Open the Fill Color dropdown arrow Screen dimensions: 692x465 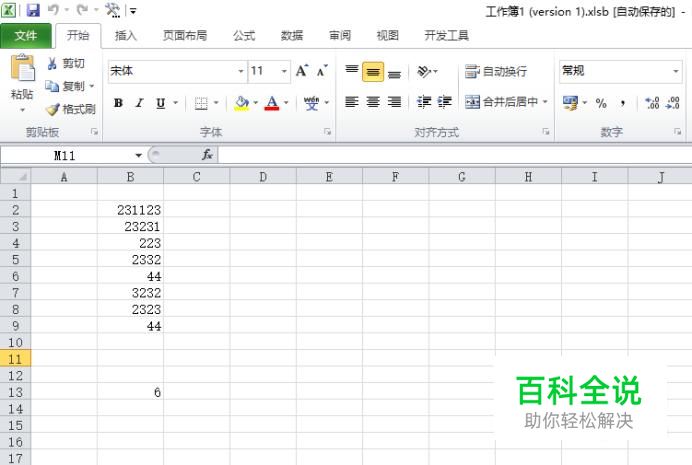coord(256,103)
